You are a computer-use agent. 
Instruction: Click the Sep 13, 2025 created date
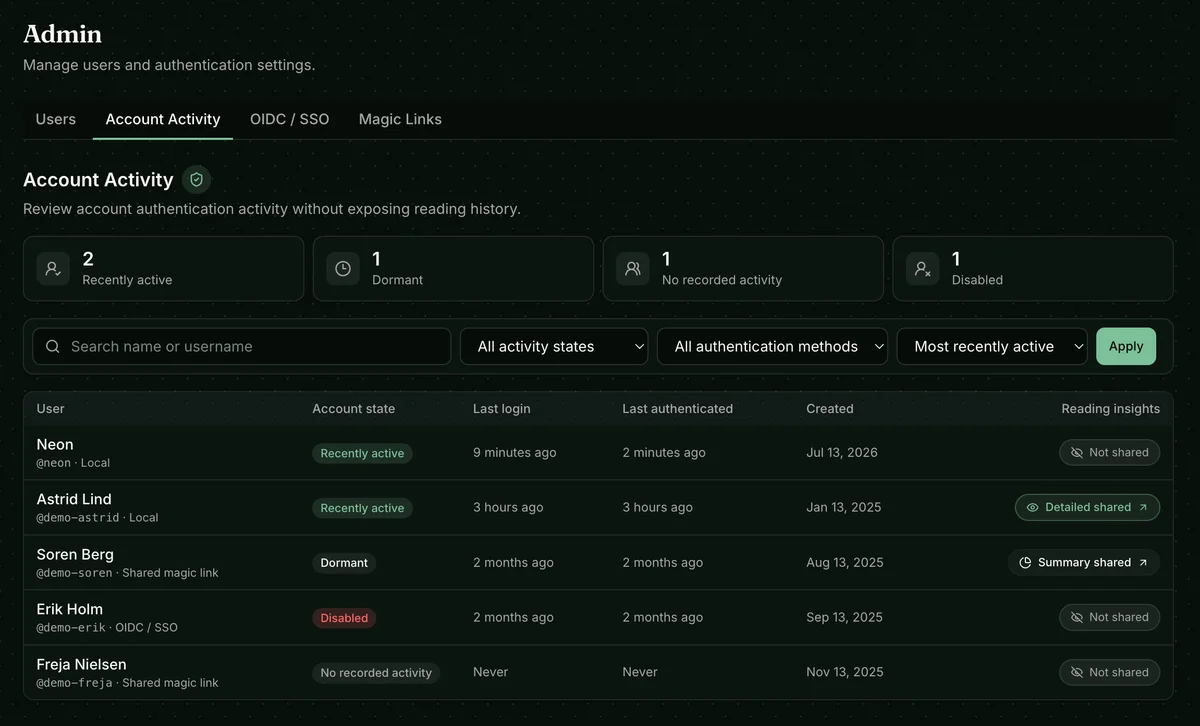(845, 617)
